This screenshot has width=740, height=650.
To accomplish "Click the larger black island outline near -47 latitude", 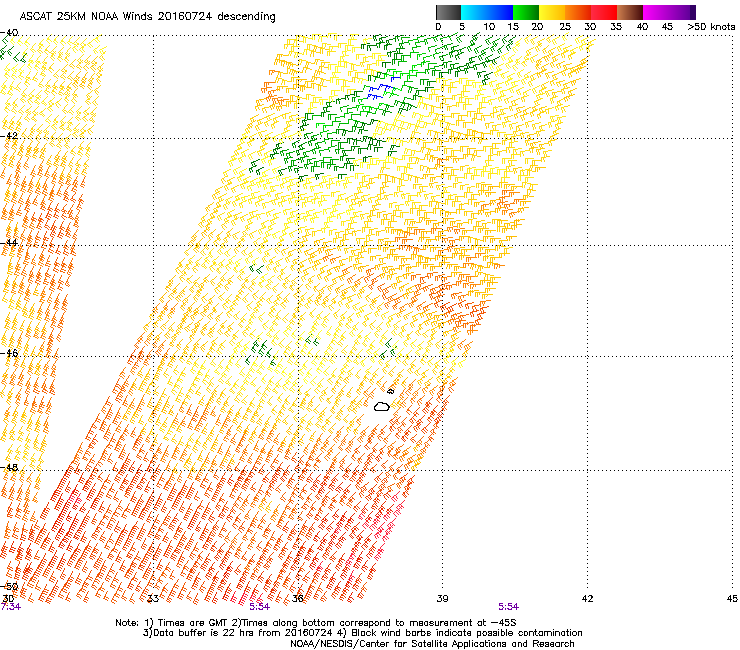I will [x=382, y=406].
